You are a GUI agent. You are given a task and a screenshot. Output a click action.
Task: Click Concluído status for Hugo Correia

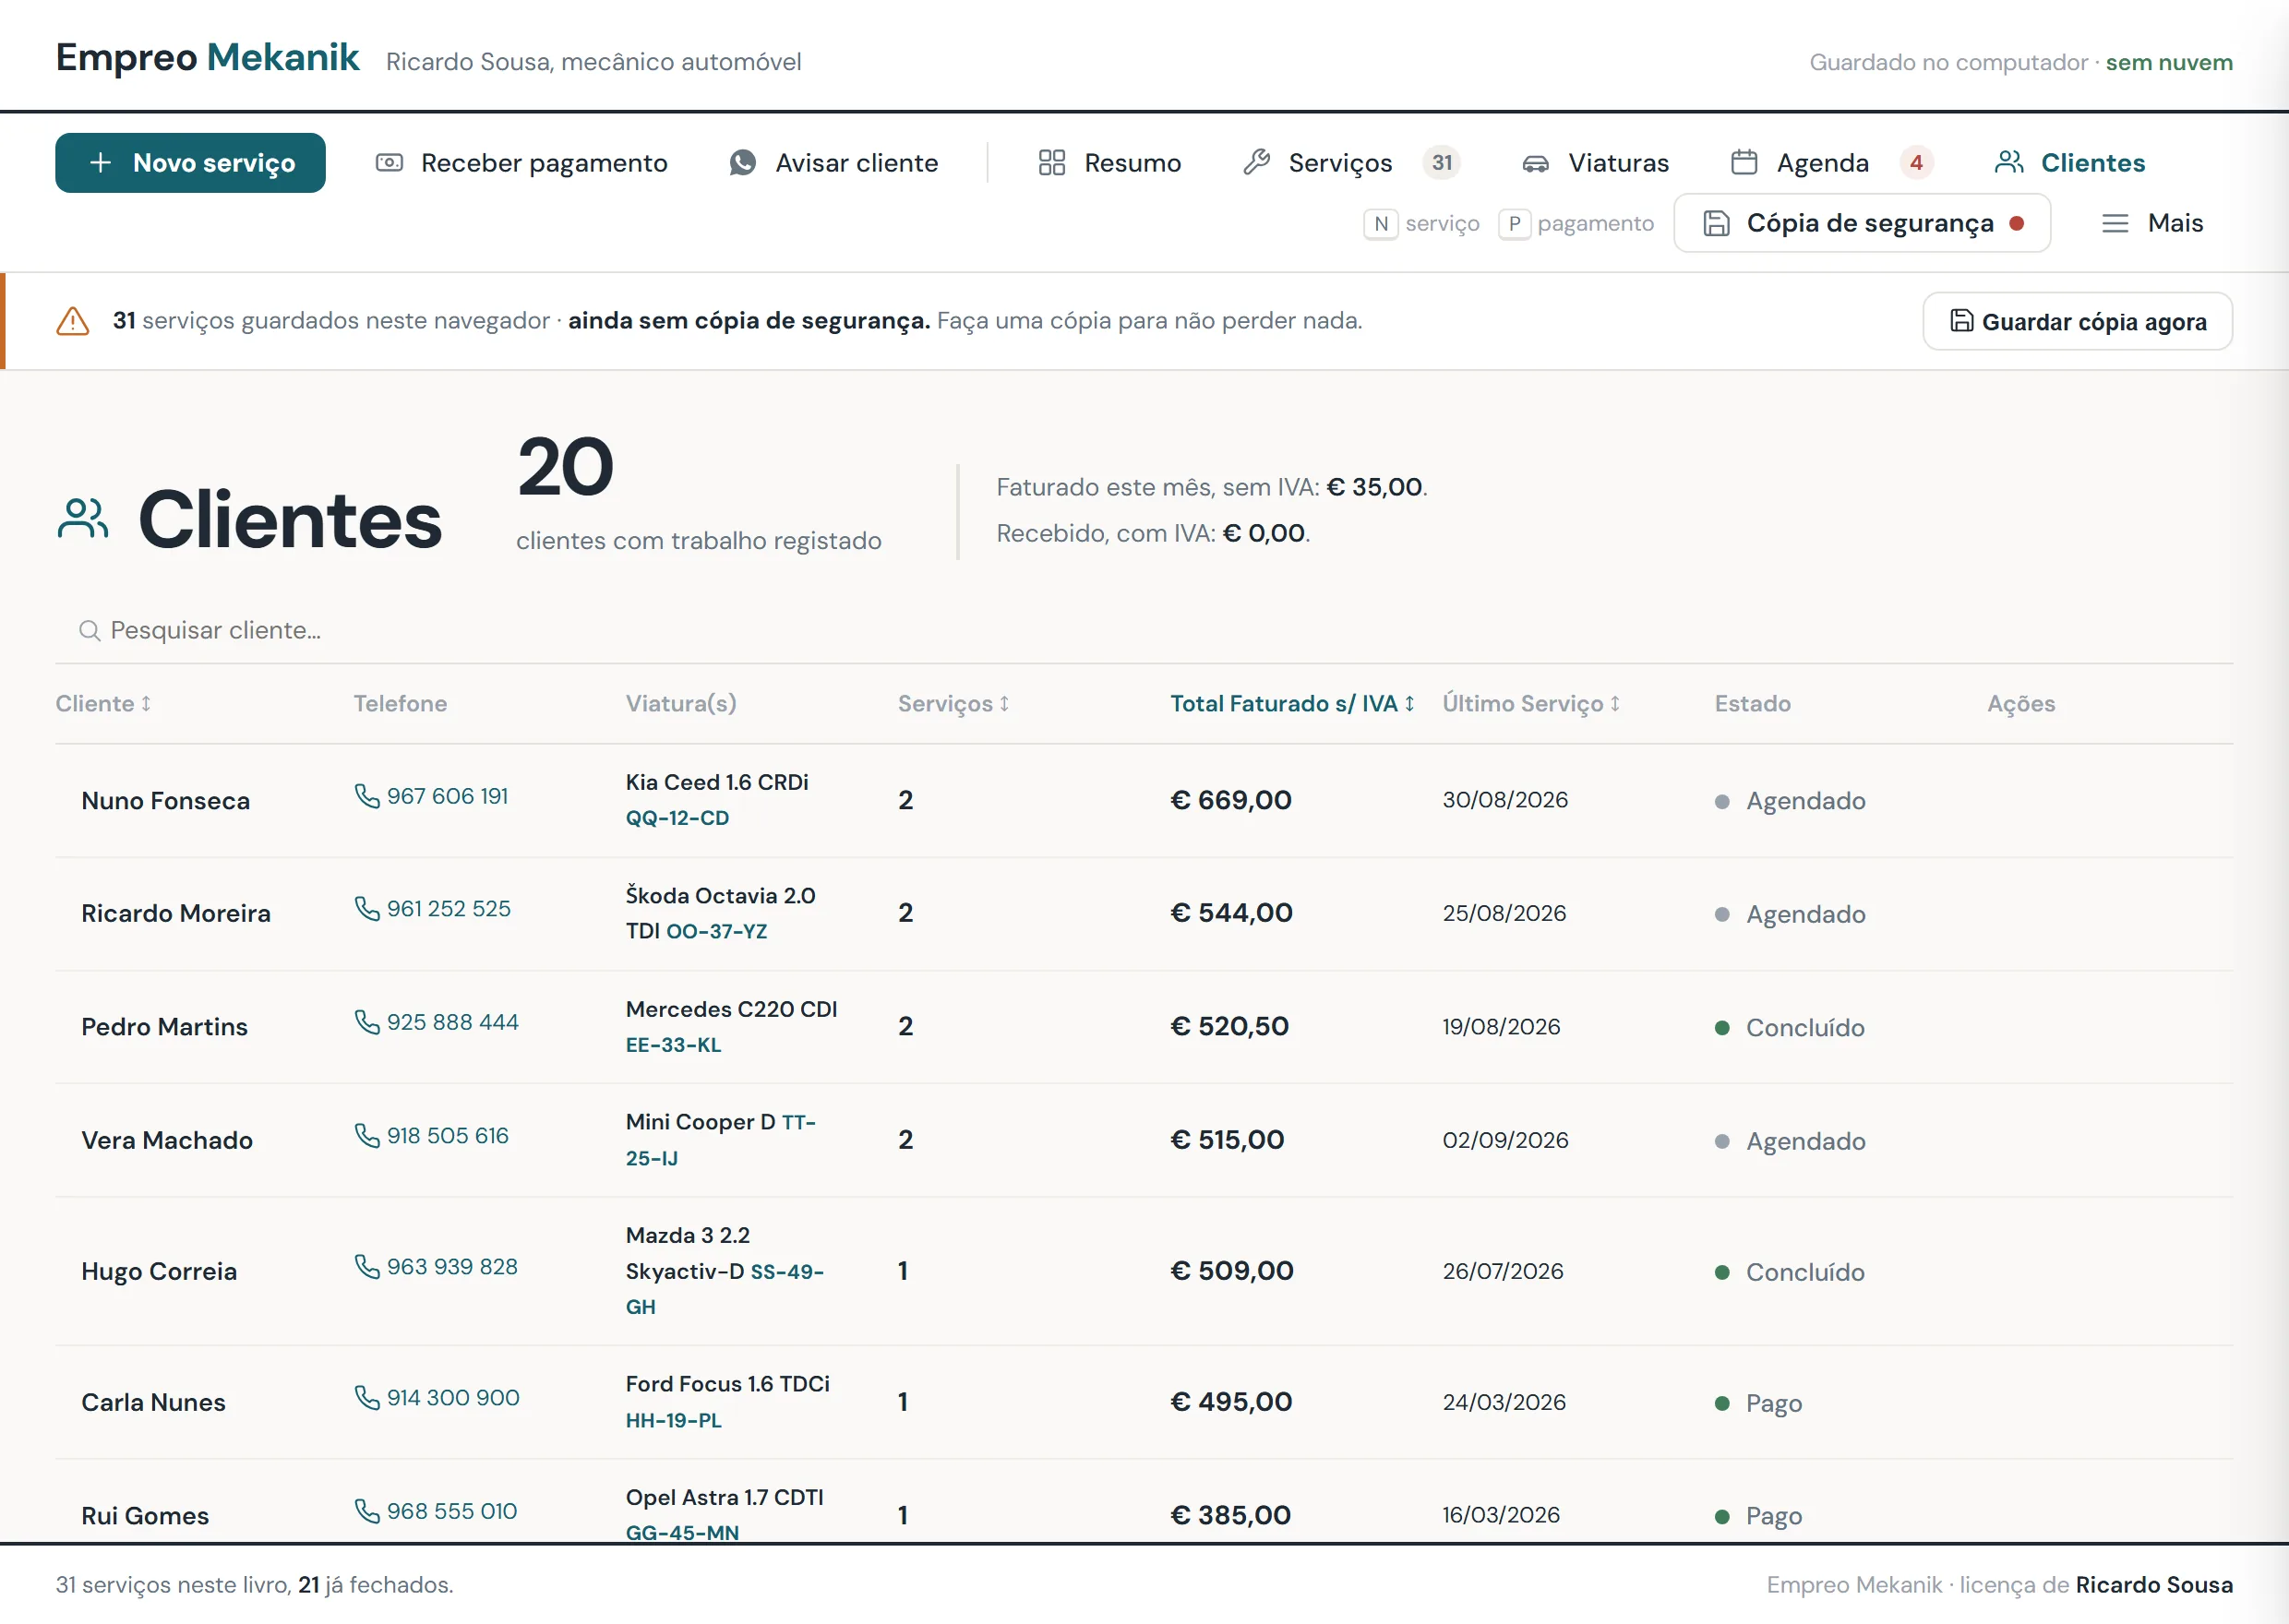coord(1790,1272)
